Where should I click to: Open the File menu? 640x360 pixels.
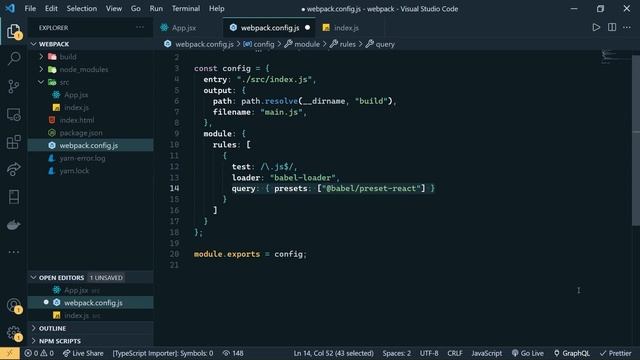point(30,9)
